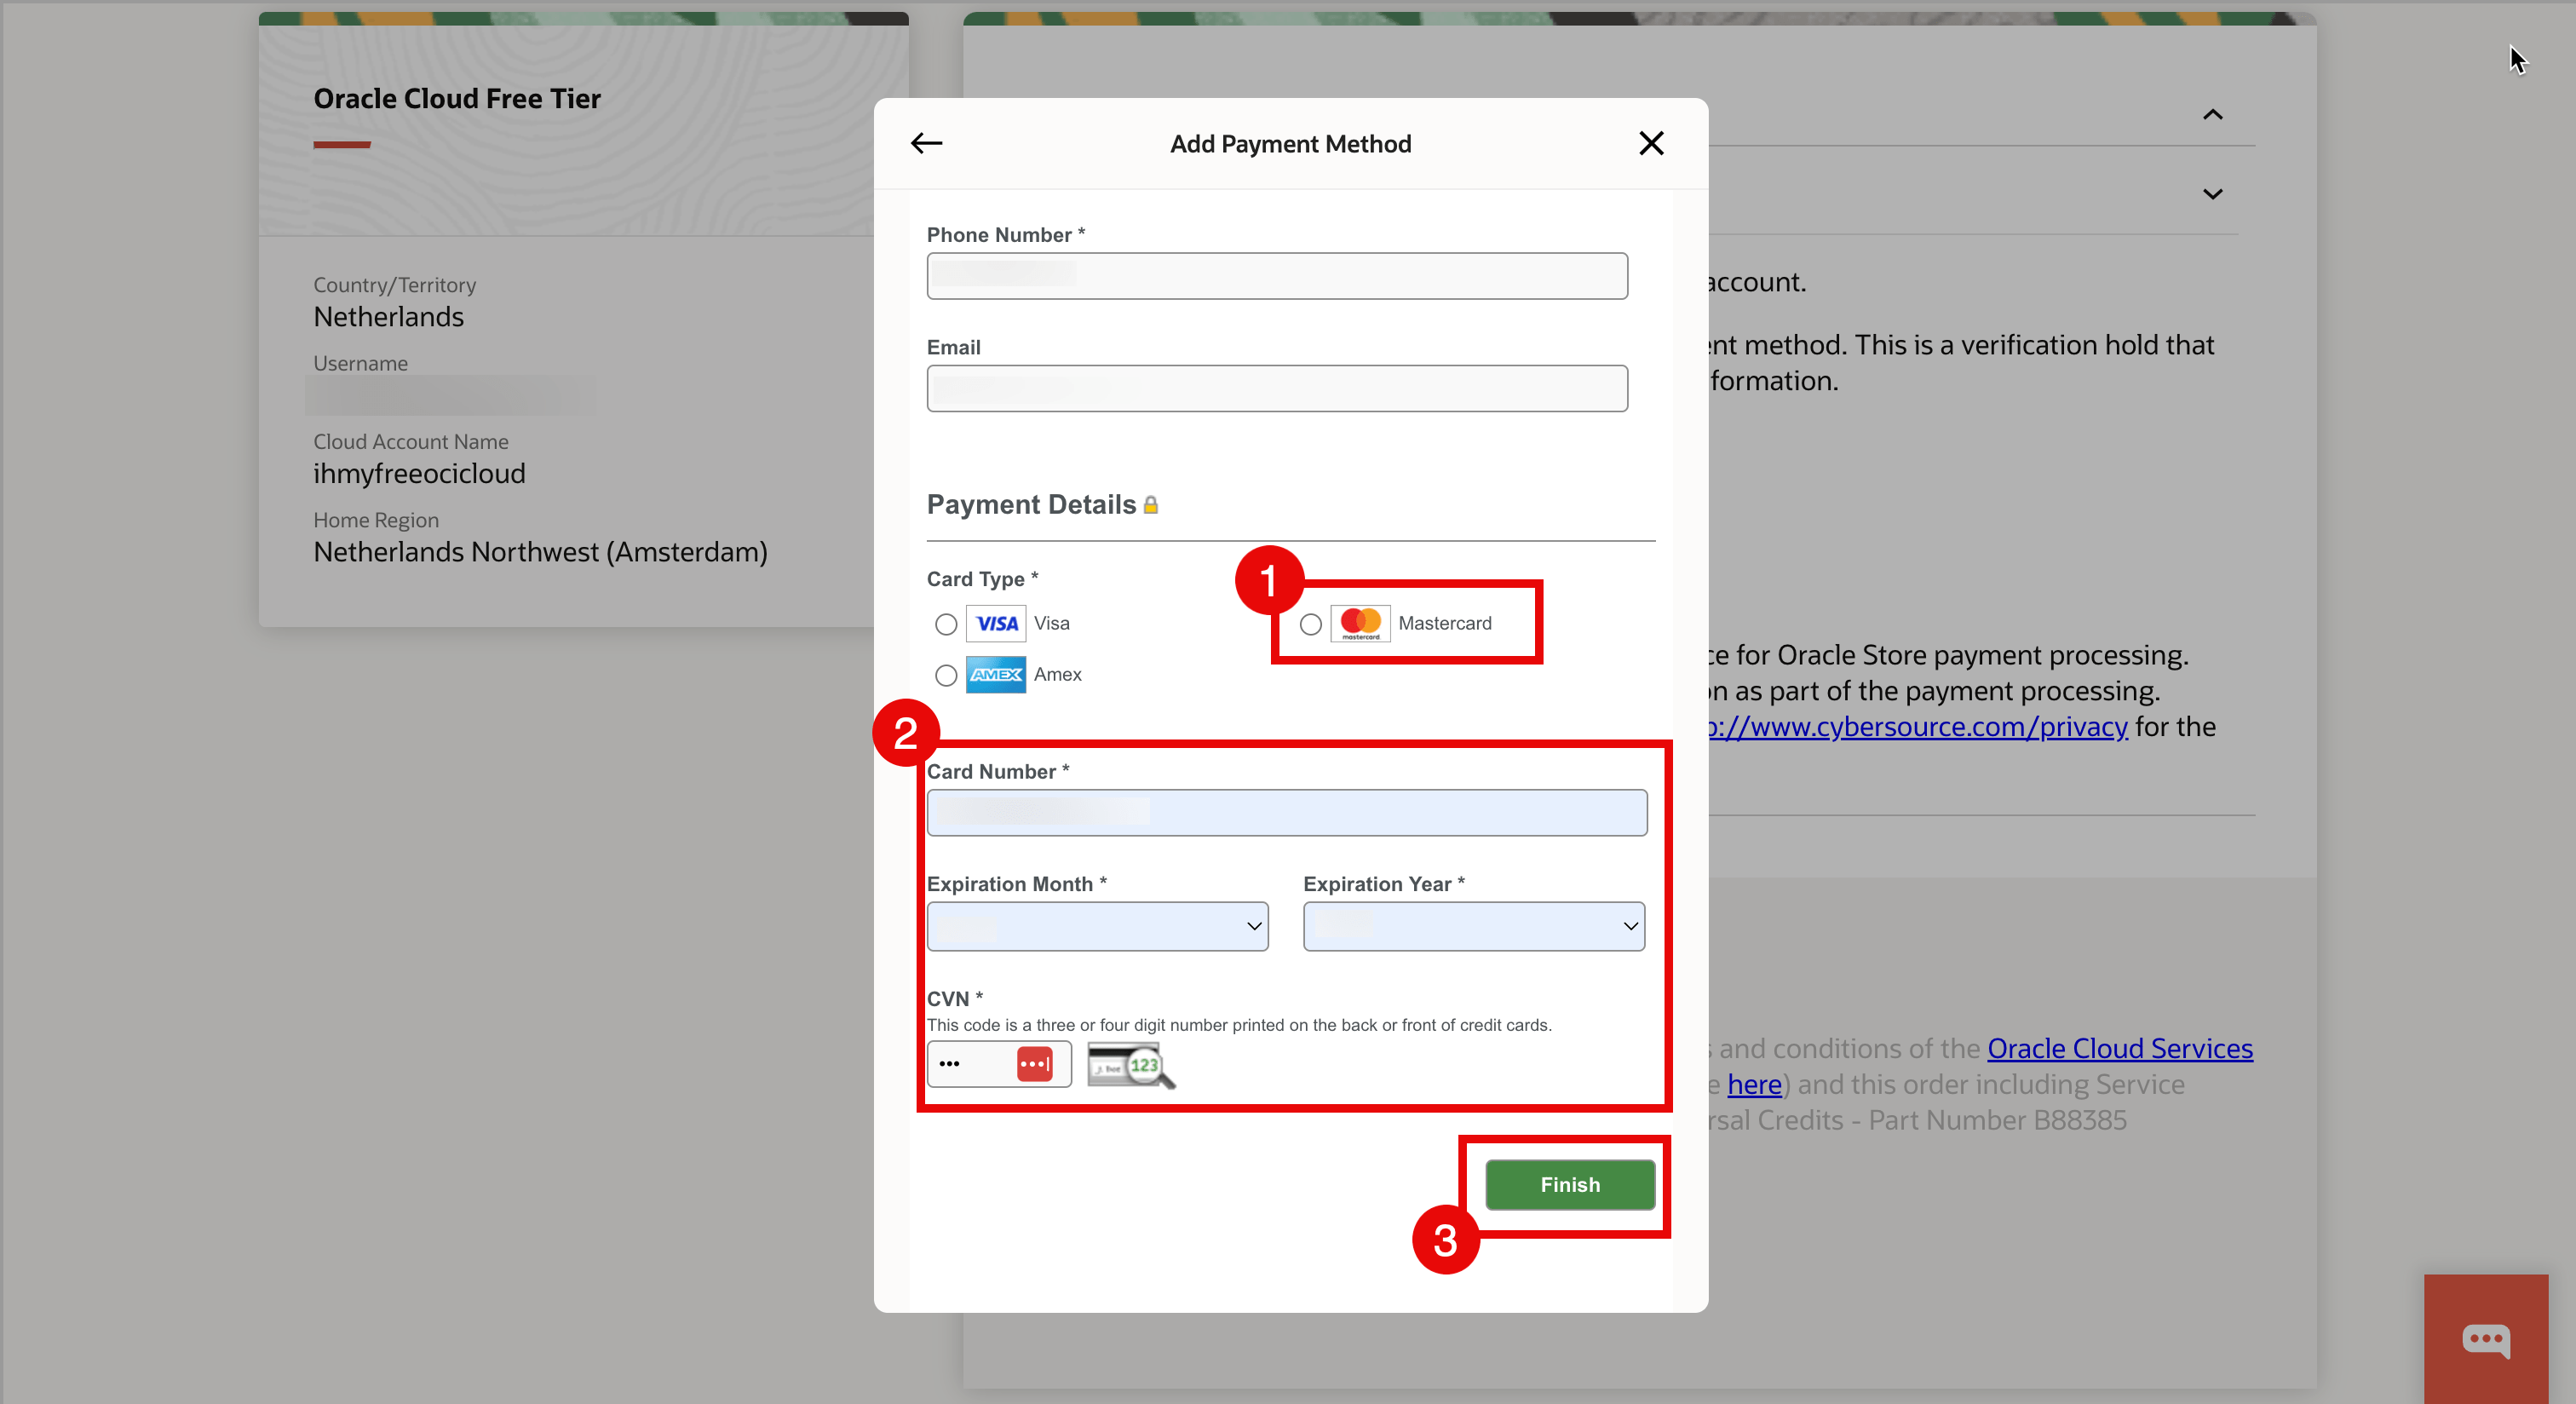The width and height of the screenshot is (2576, 1404).
Task: Click the padlock icon beside Payment Details
Action: pyautogui.click(x=1151, y=505)
